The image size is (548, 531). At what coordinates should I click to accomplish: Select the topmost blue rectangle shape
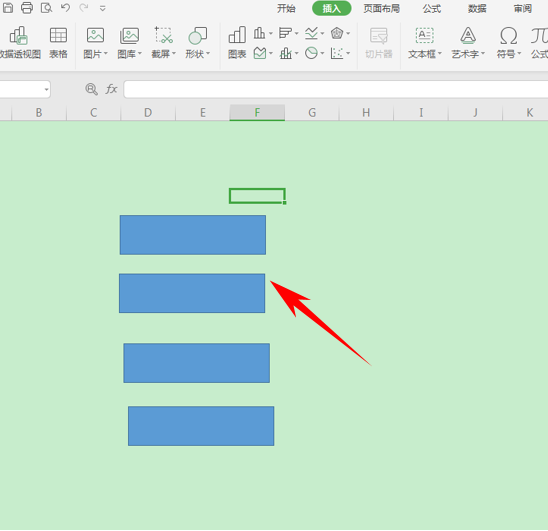pos(193,235)
